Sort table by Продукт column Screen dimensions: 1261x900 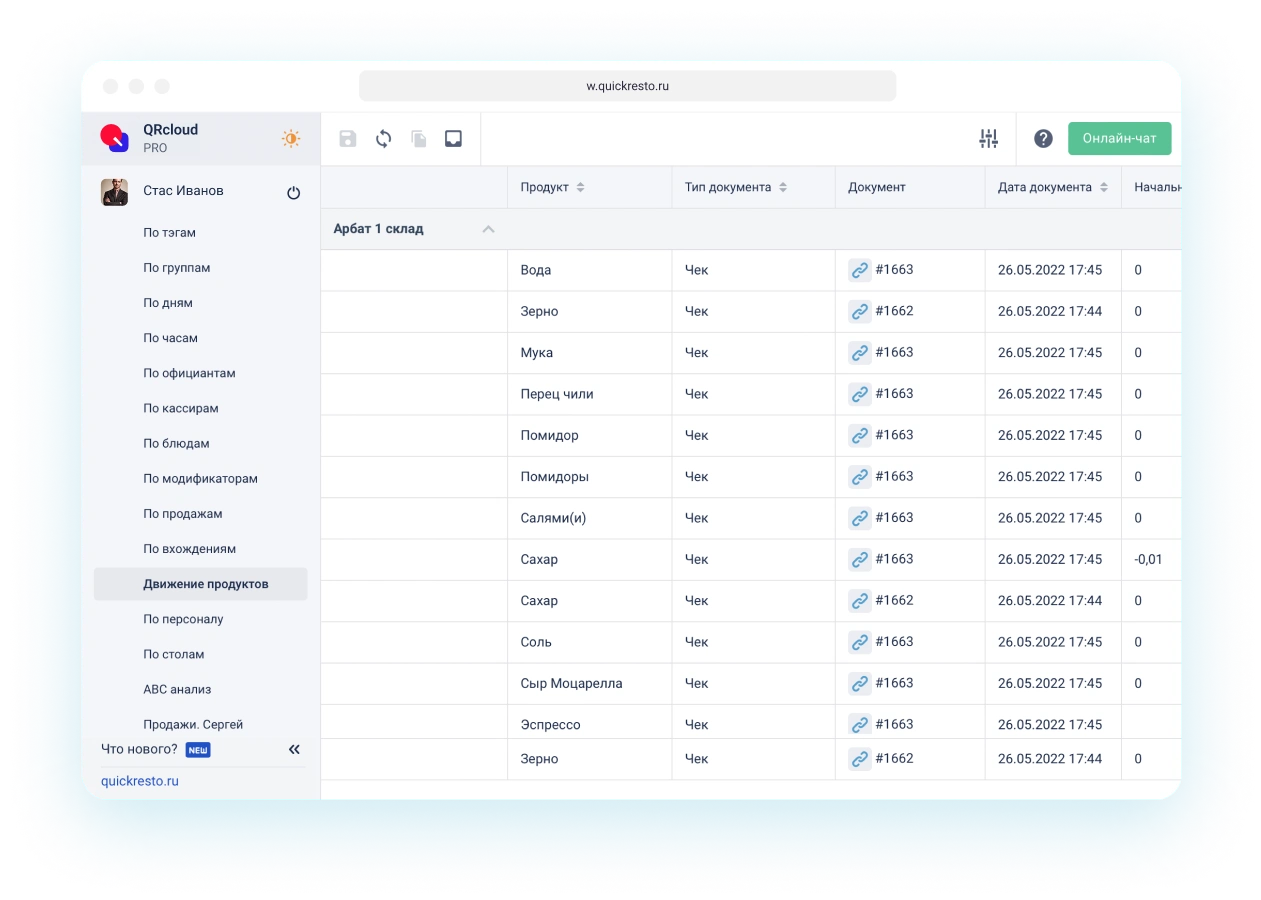pyautogui.click(x=580, y=187)
